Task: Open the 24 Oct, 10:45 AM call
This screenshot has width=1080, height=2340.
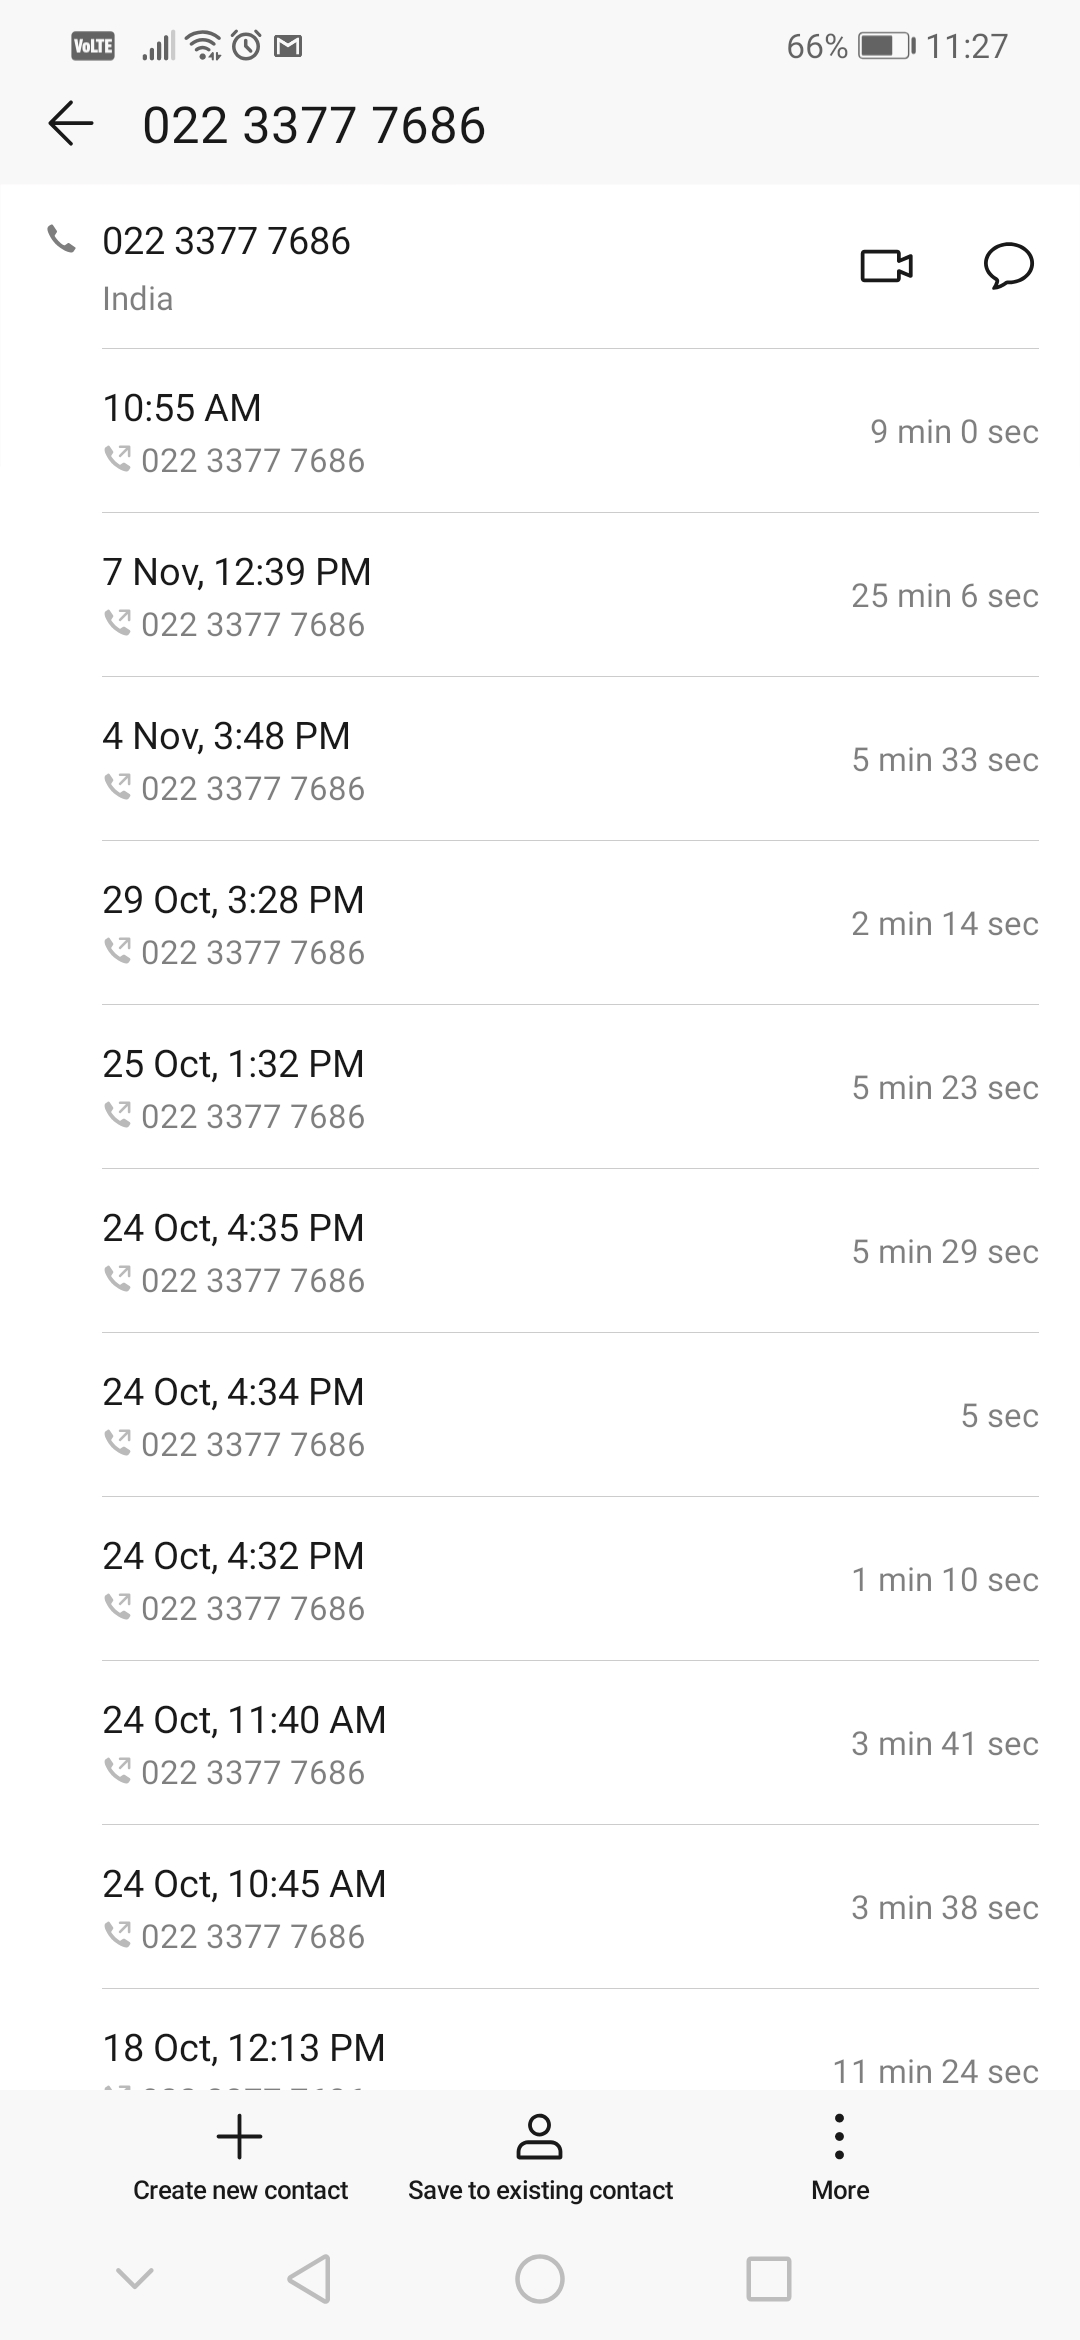Action: click(x=570, y=1908)
